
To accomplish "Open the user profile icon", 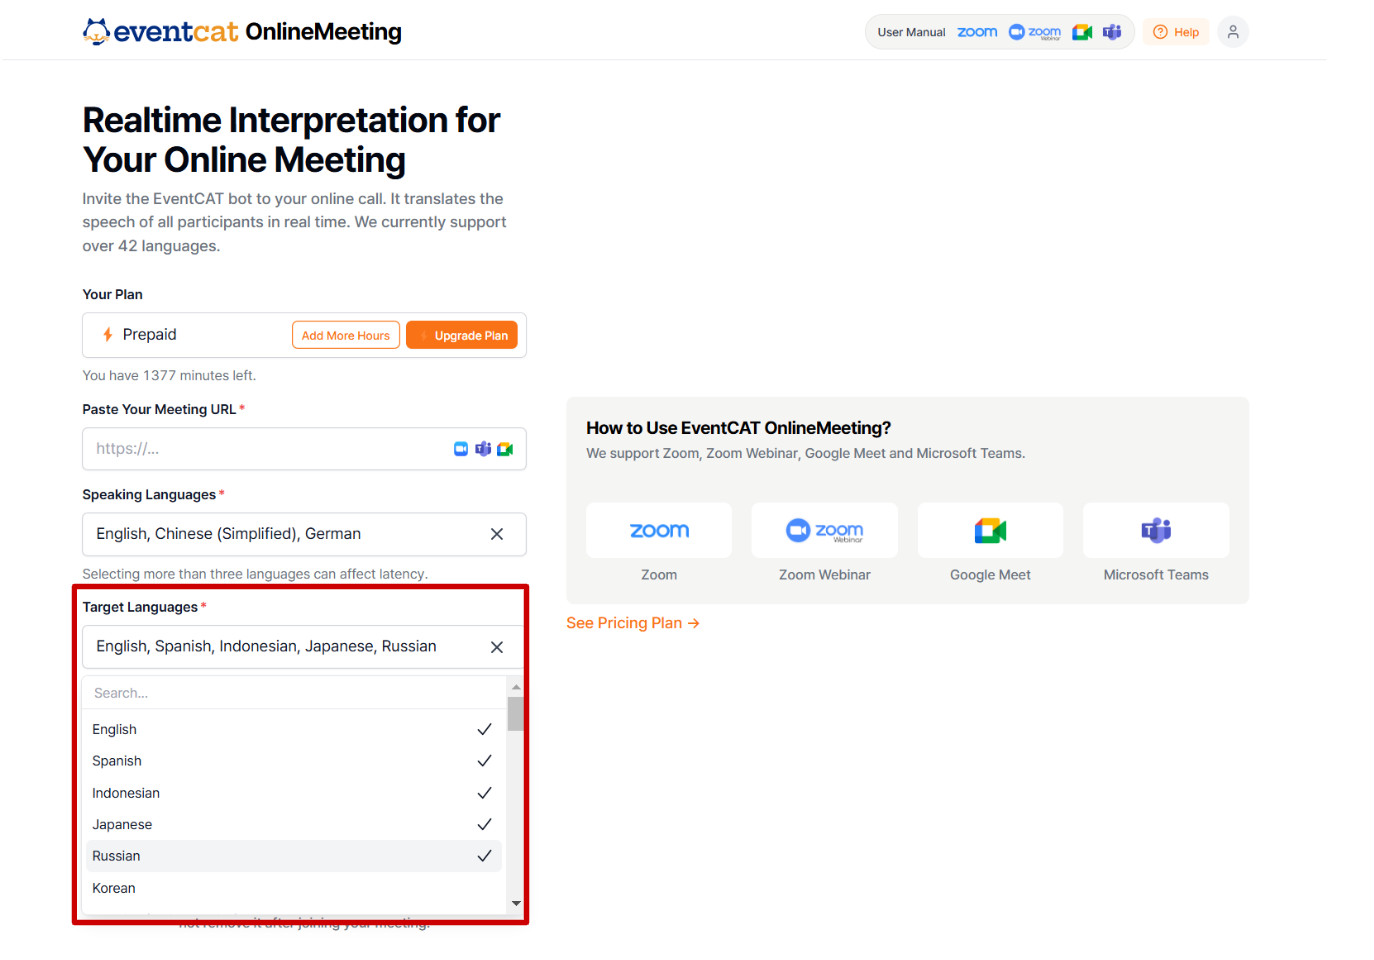I will (1233, 32).
